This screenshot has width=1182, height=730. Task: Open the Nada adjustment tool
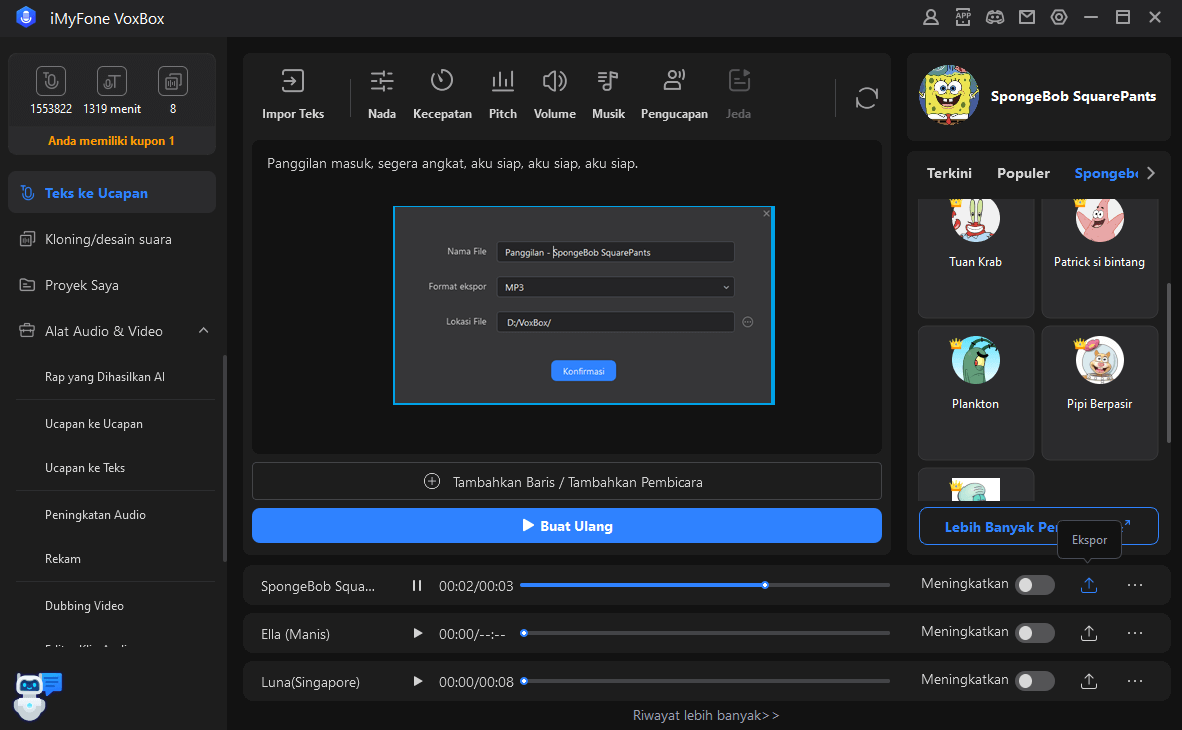[x=381, y=94]
